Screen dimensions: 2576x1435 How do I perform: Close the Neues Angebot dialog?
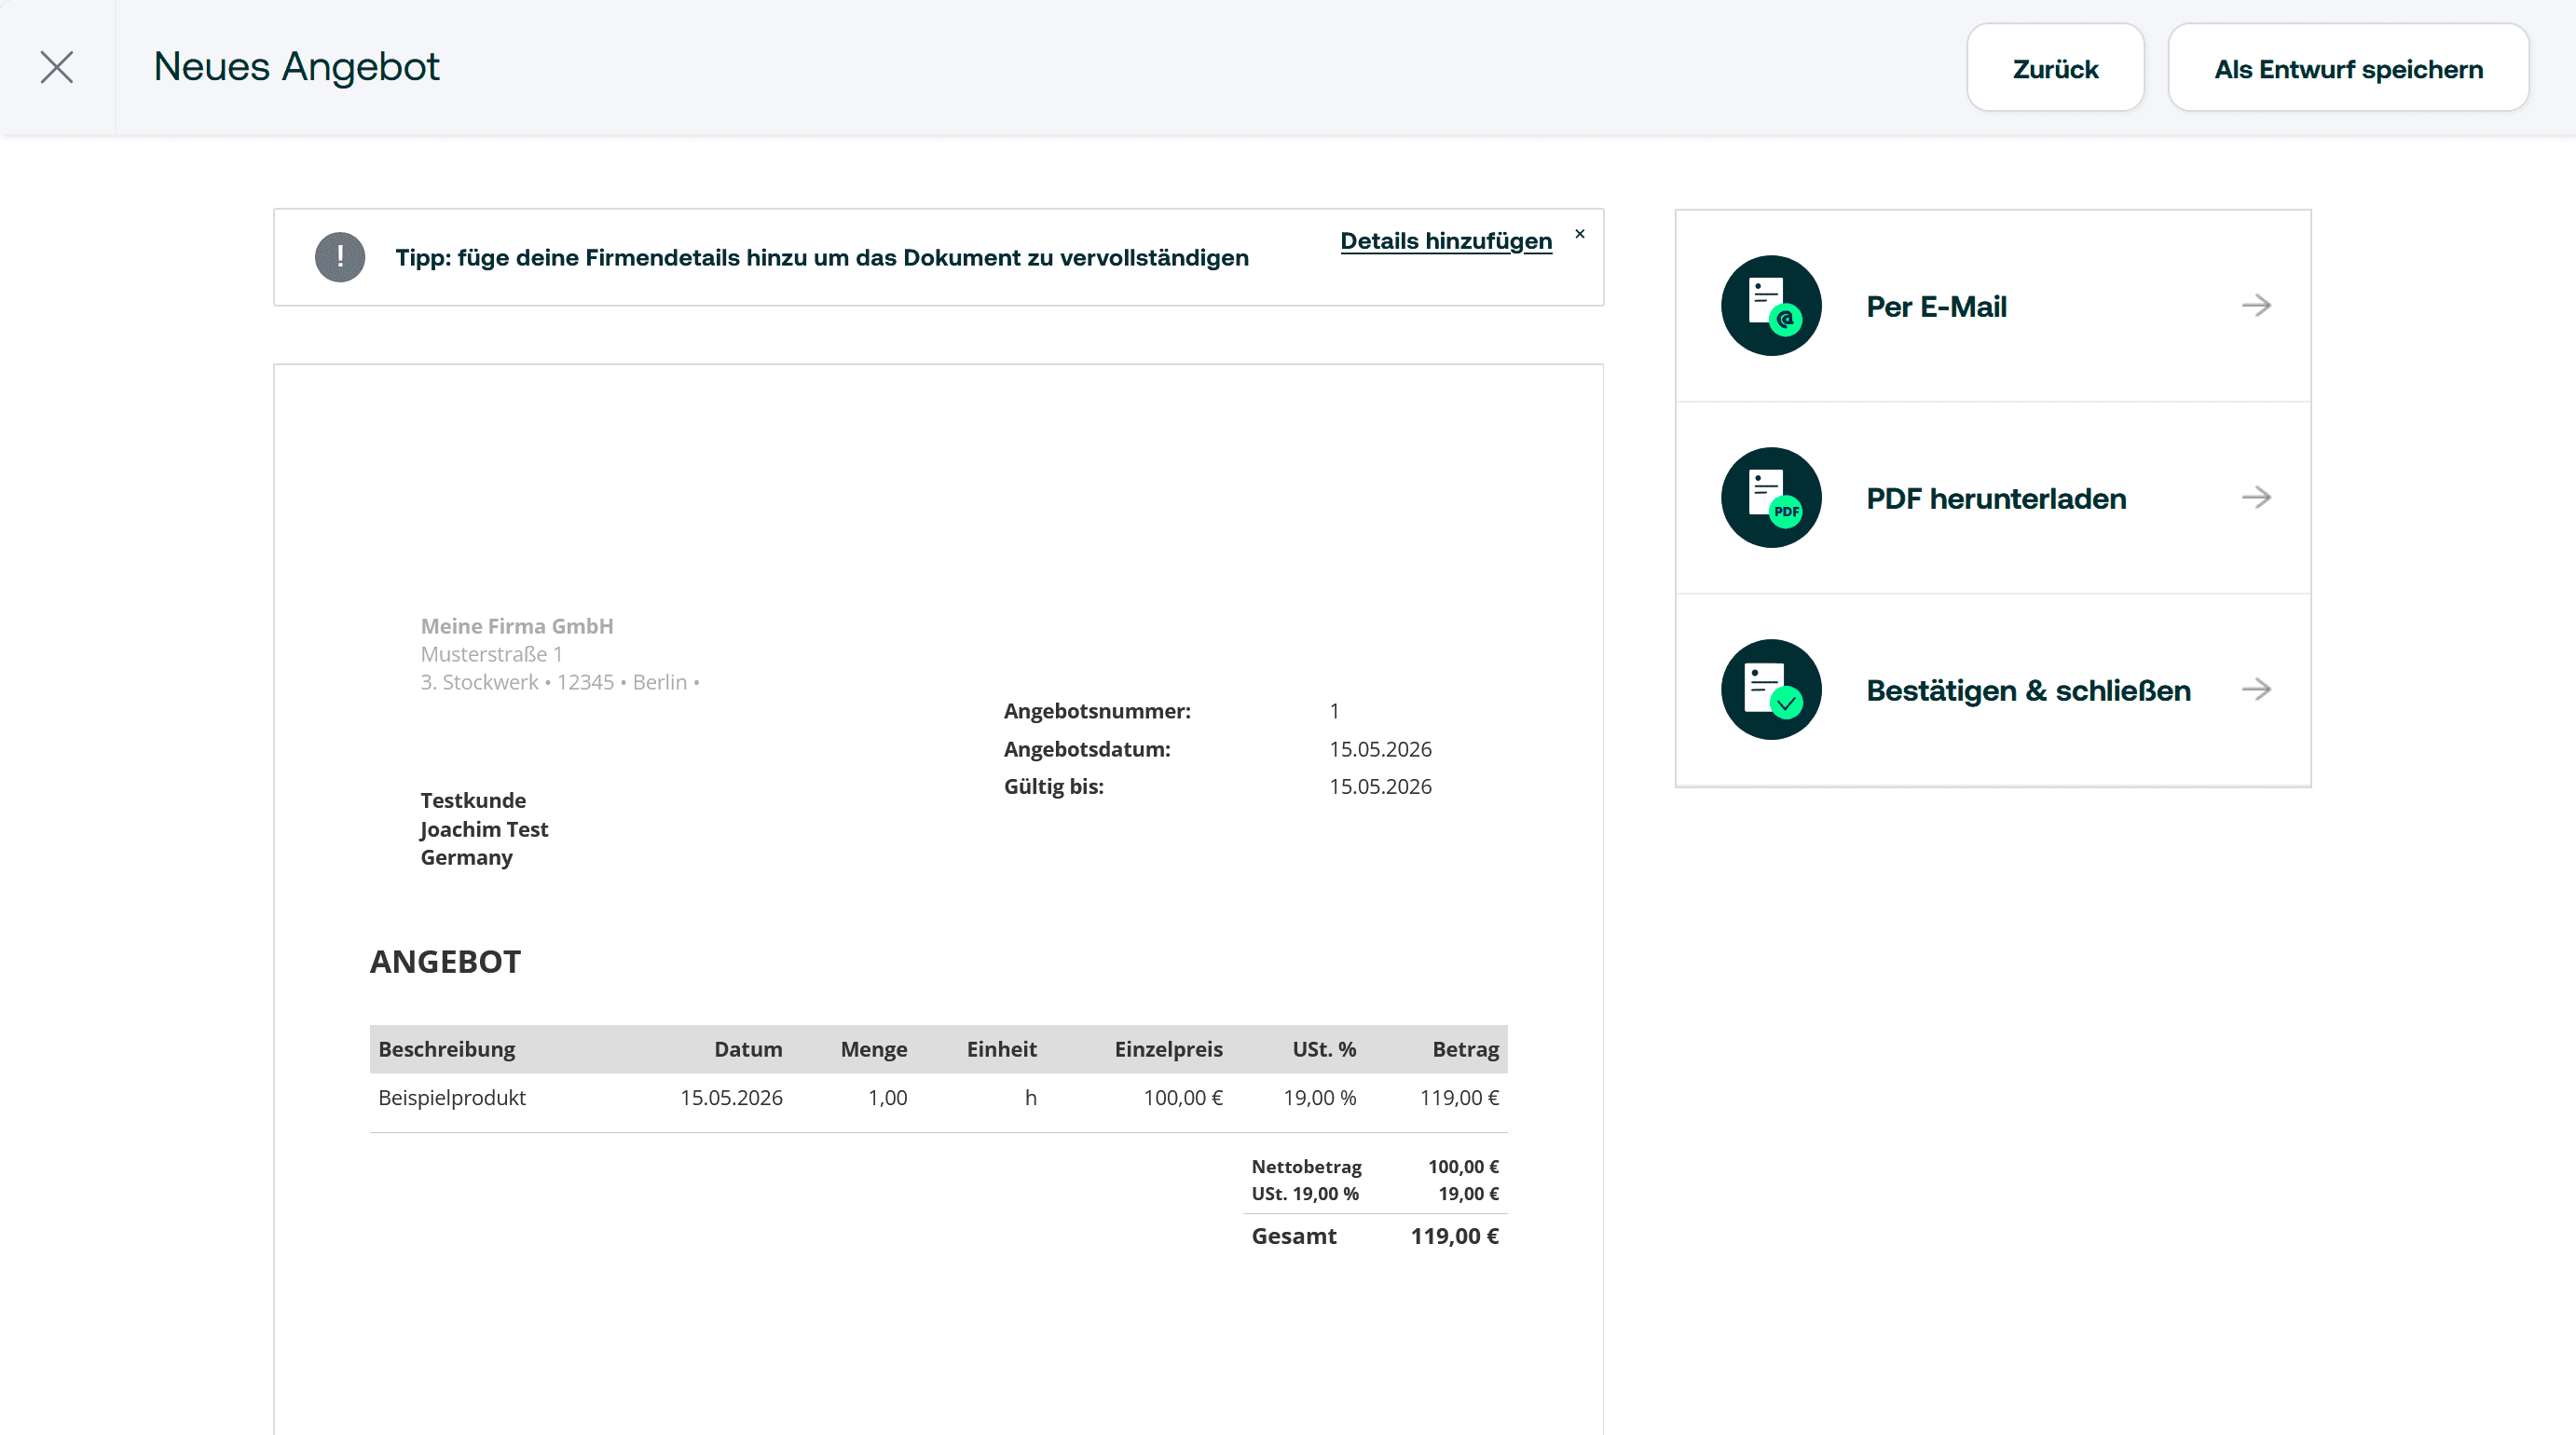point(57,67)
